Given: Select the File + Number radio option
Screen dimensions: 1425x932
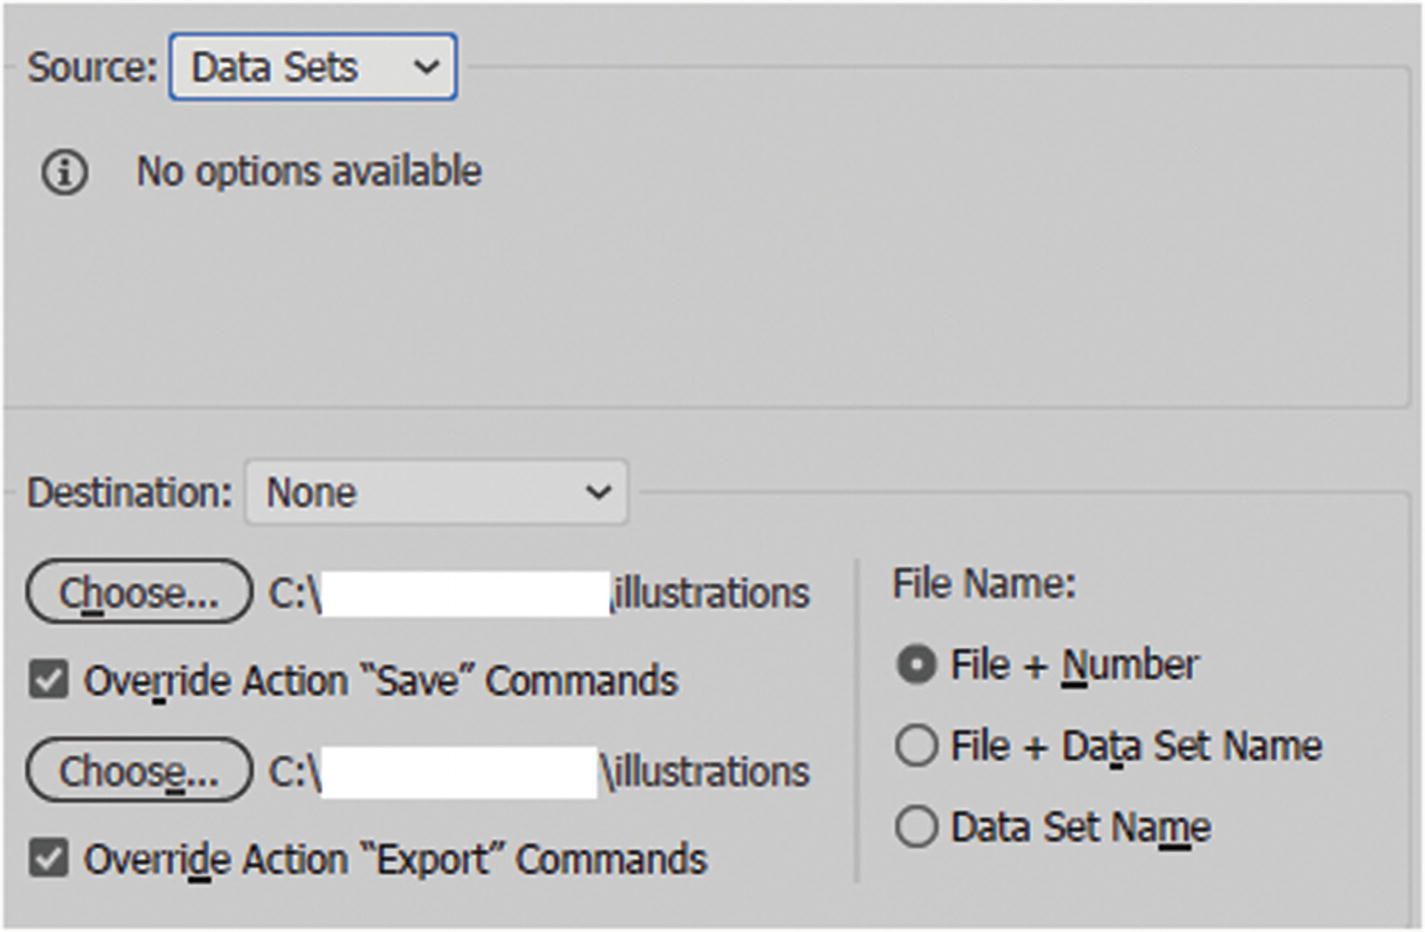Looking at the screenshot, I should click(917, 665).
